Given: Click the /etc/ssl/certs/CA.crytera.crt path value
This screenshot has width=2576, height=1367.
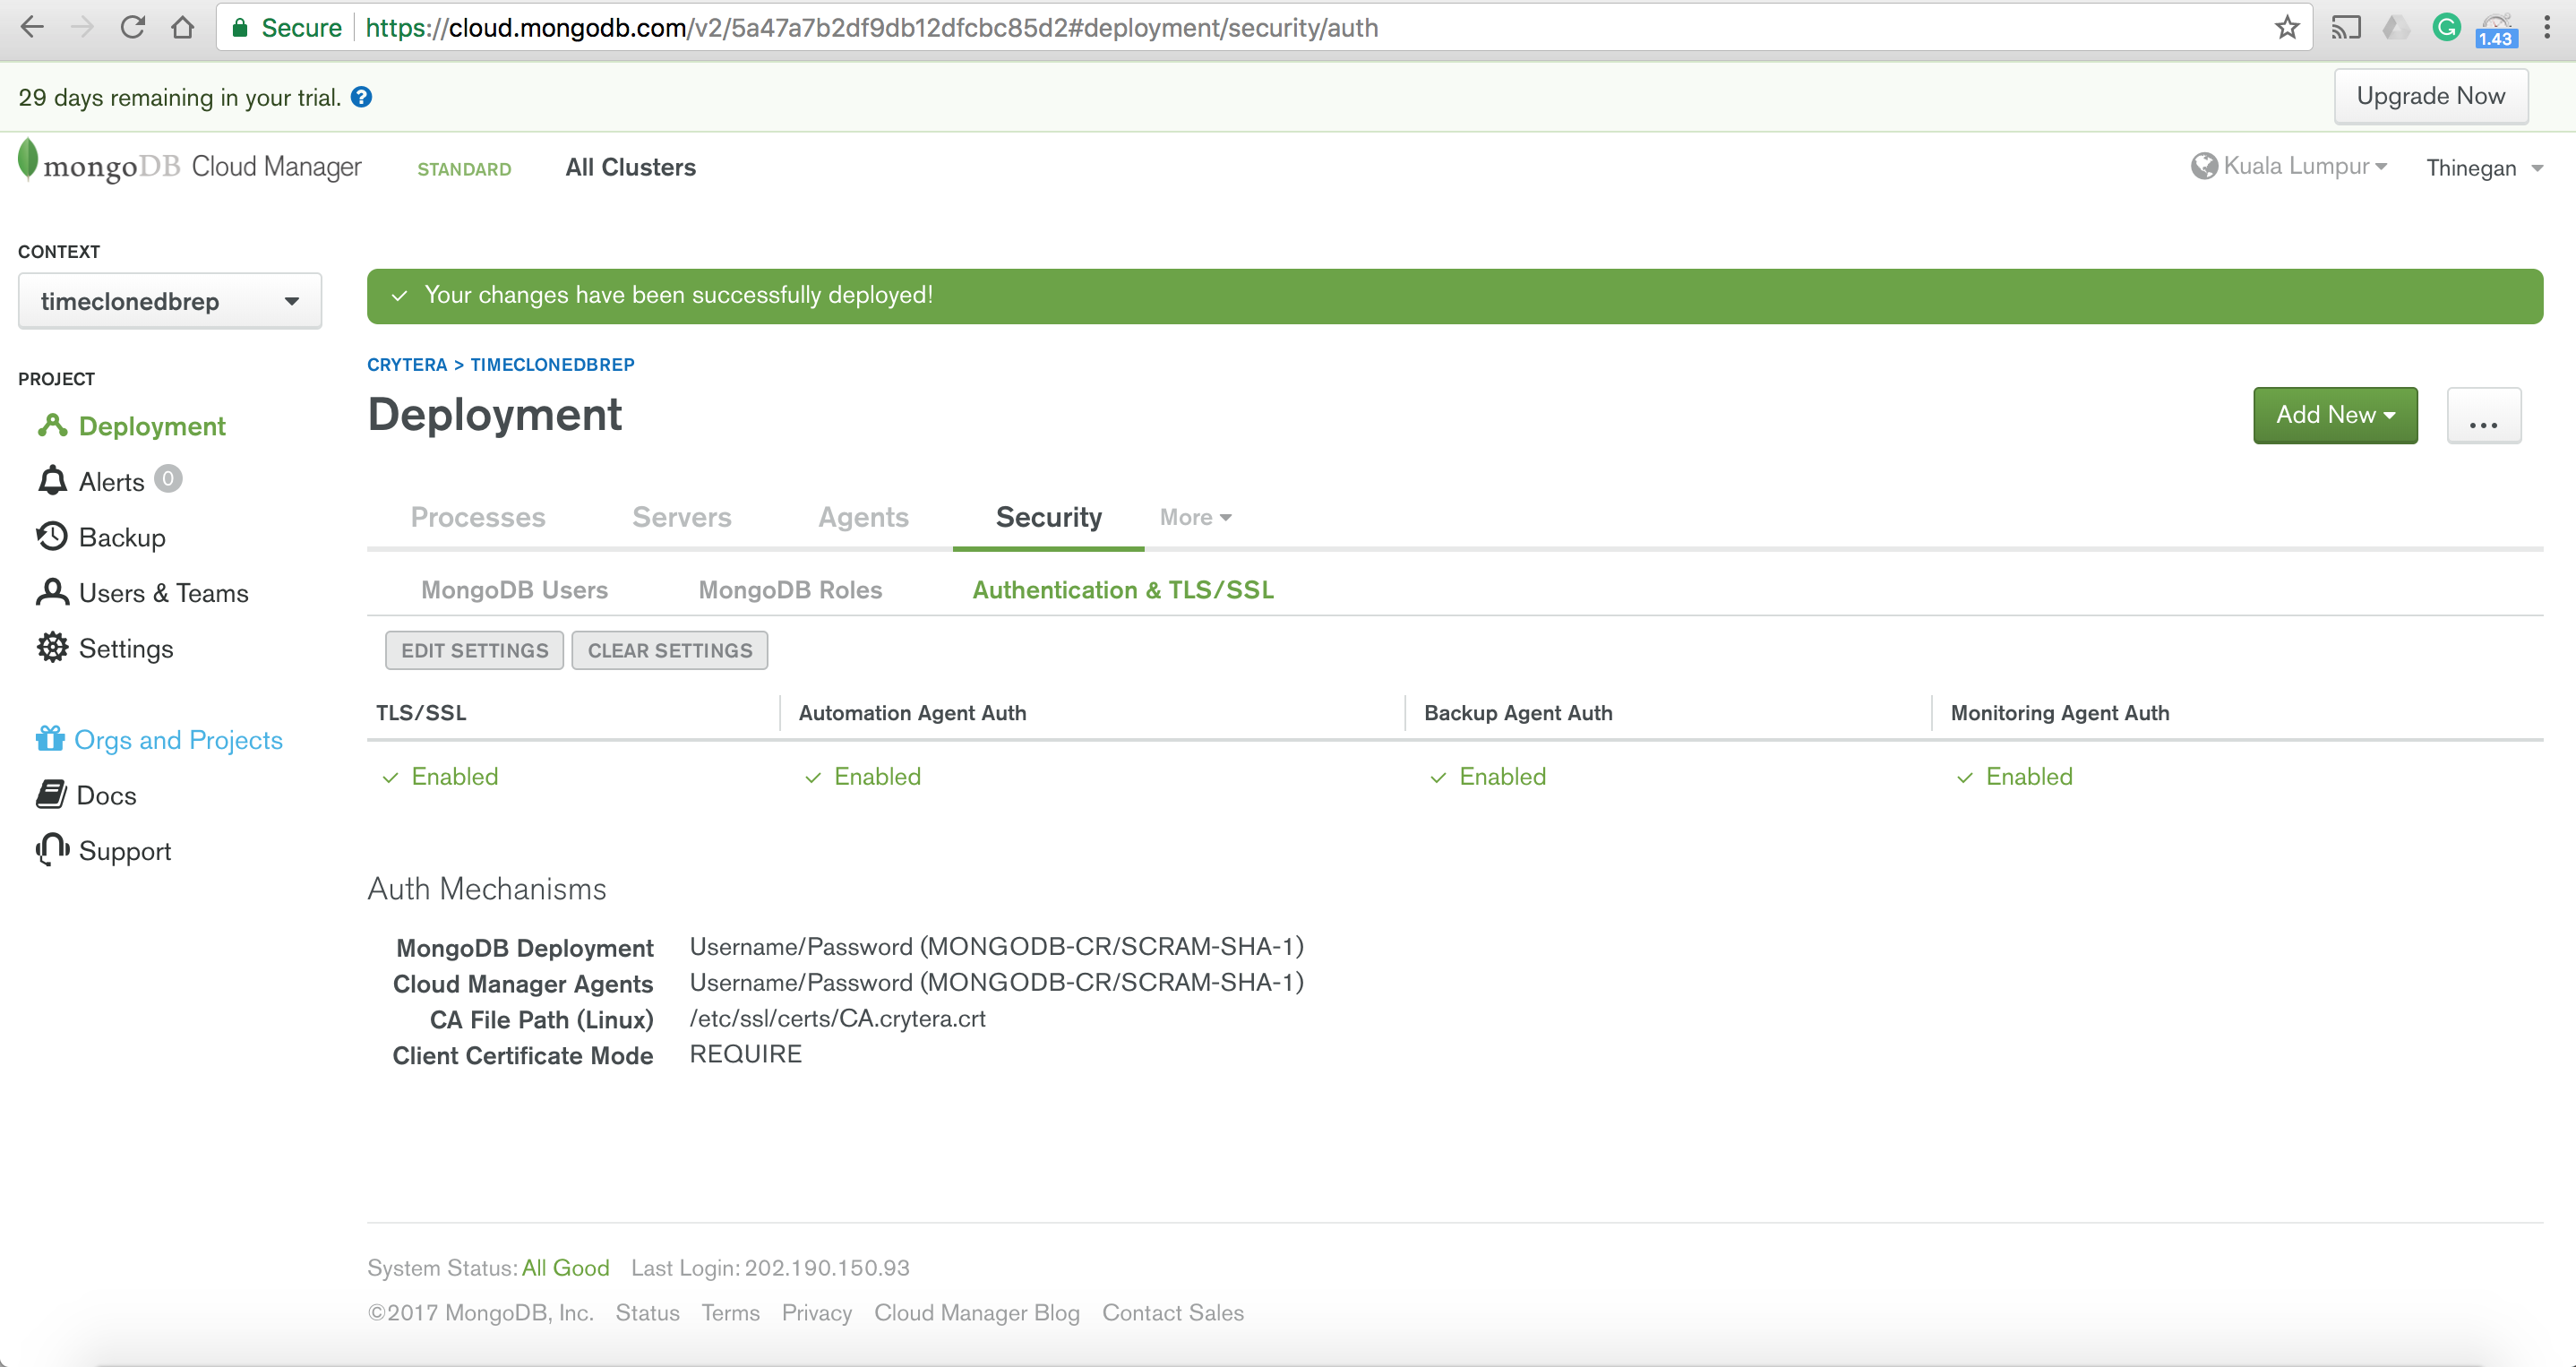Looking at the screenshot, I should click(837, 1018).
